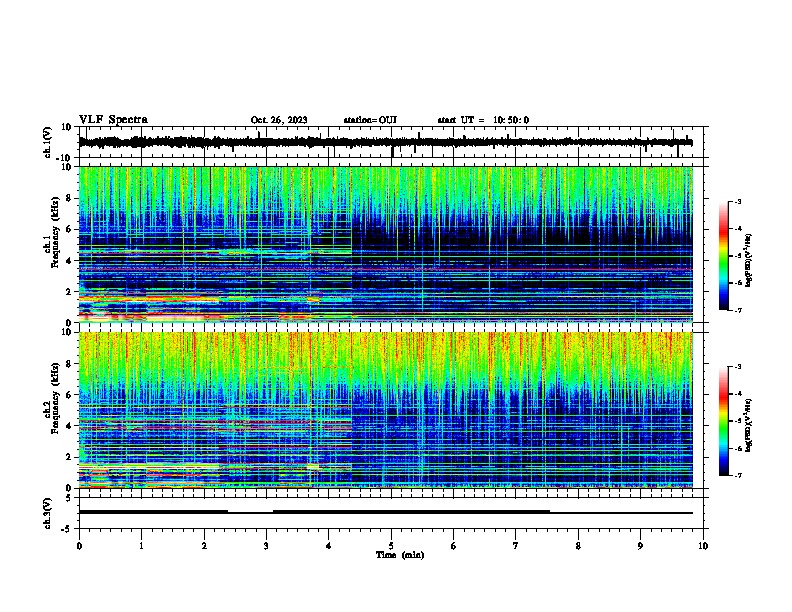Click the ch.1 spectrogram color bar
The height and width of the screenshot is (612, 792).
[x=724, y=256]
